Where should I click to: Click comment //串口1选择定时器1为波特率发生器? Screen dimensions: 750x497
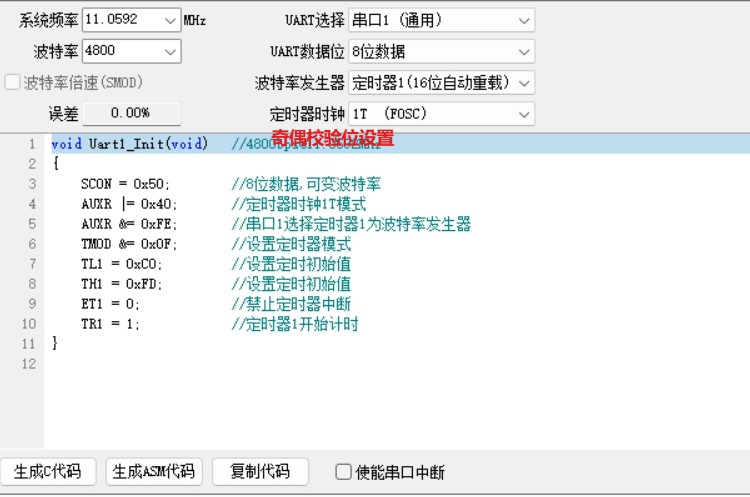coord(351,224)
